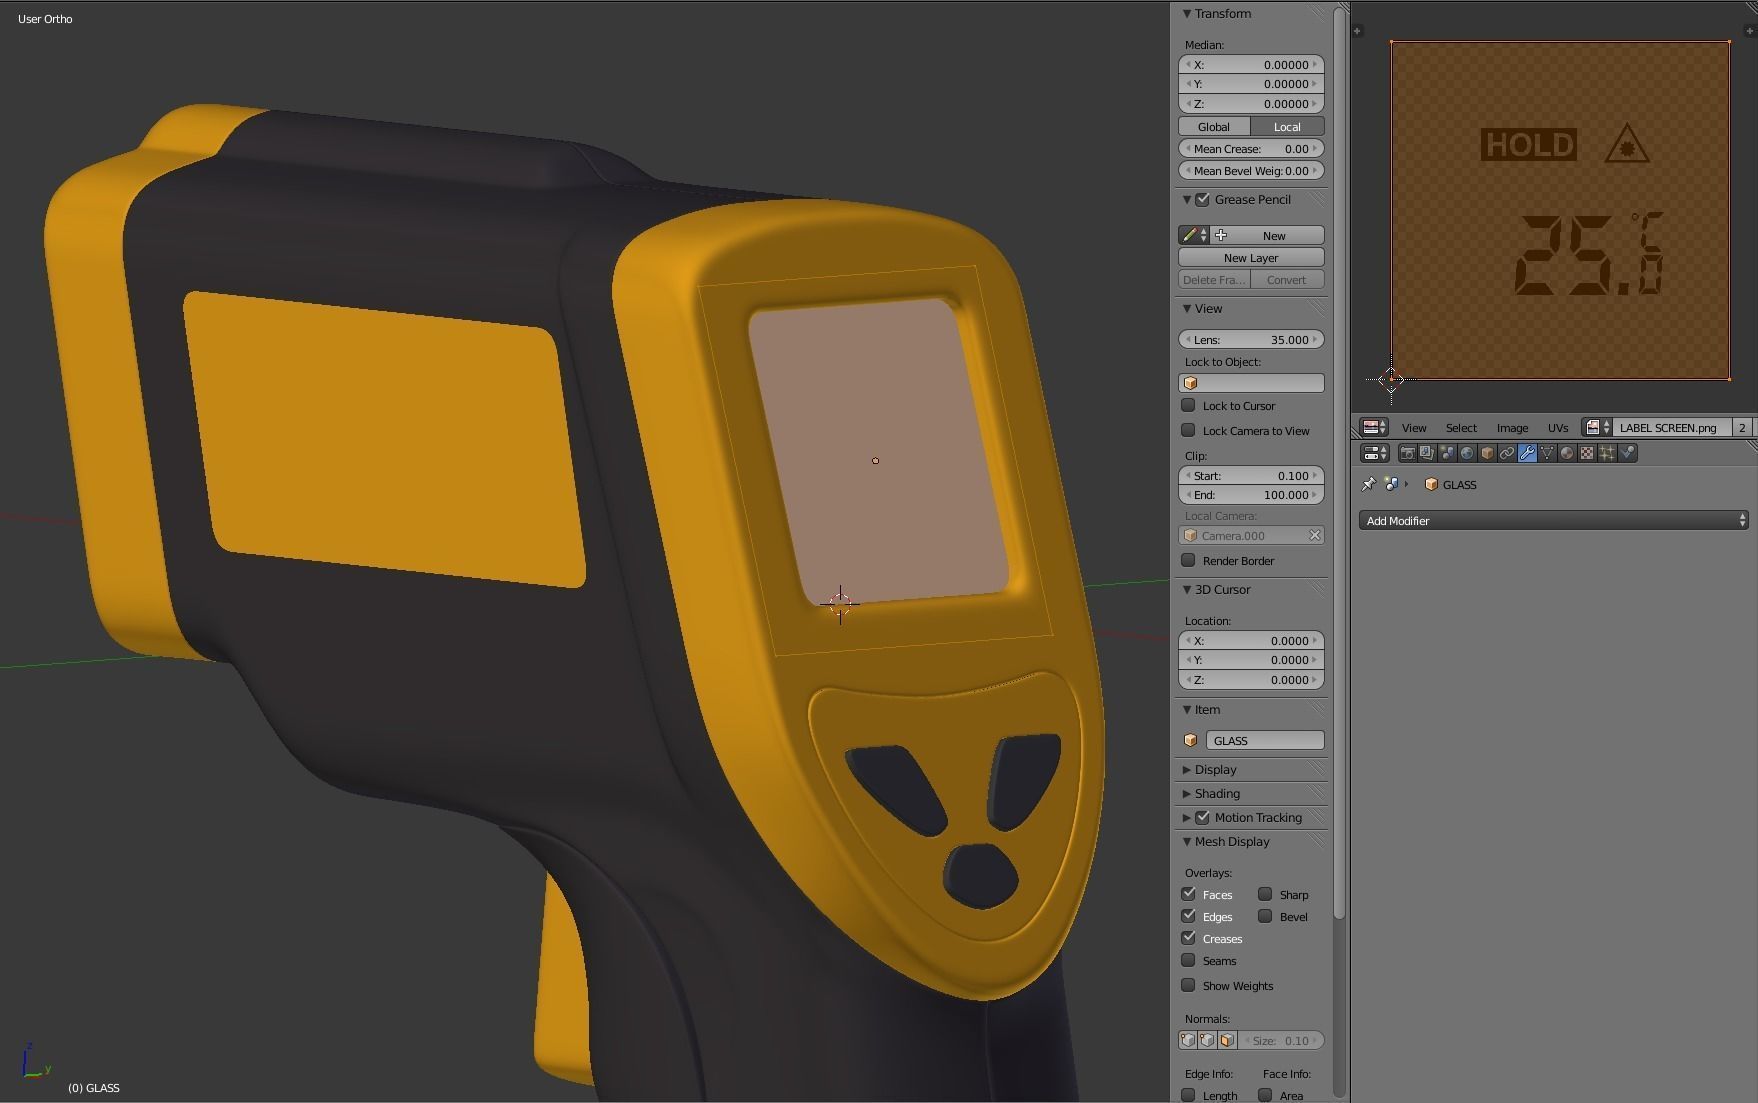
Task: Enable Lock Camera to View
Action: click(x=1188, y=430)
